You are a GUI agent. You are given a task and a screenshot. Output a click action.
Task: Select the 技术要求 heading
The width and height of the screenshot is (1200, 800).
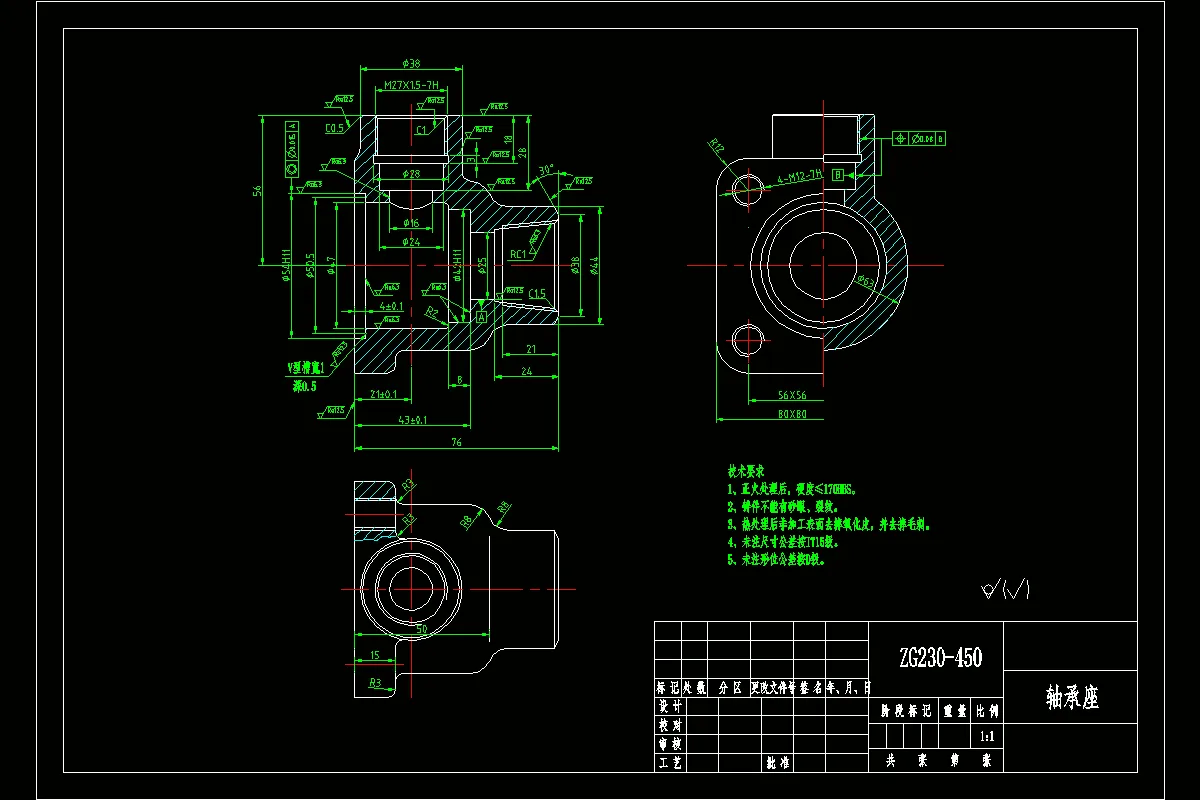pyautogui.click(x=746, y=471)
